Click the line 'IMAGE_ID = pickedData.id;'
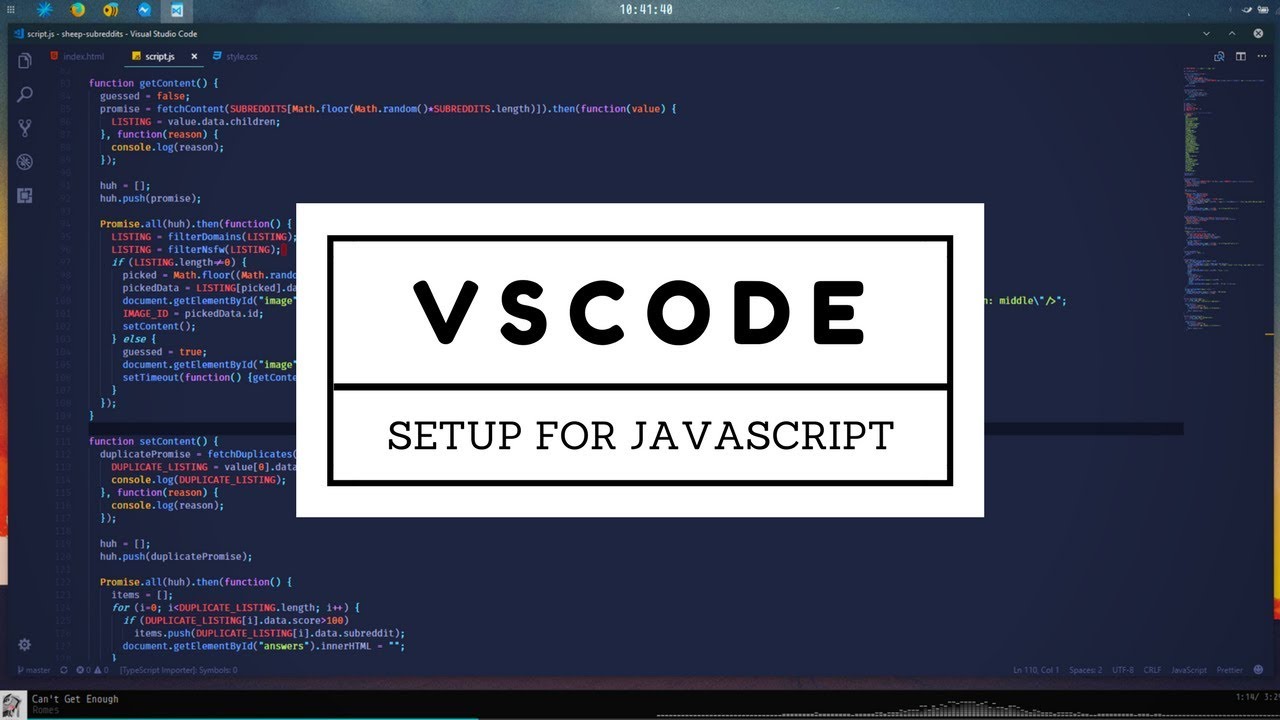Image resolution: width=1280 pixels, height=720 pixels. click(x=193, y=313)
